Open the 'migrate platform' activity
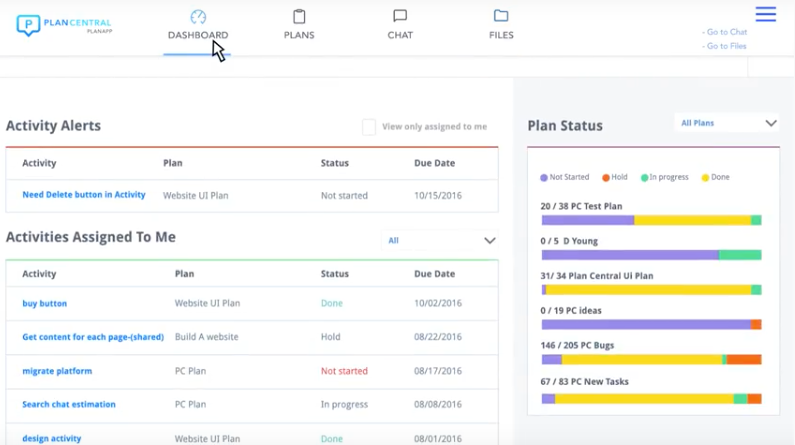795x445 pixels. [x=57, y=371]
